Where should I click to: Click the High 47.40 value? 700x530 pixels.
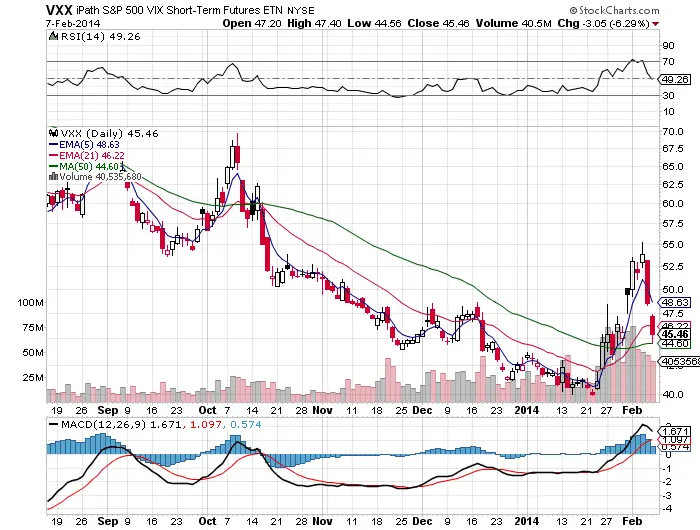point(314,23)
